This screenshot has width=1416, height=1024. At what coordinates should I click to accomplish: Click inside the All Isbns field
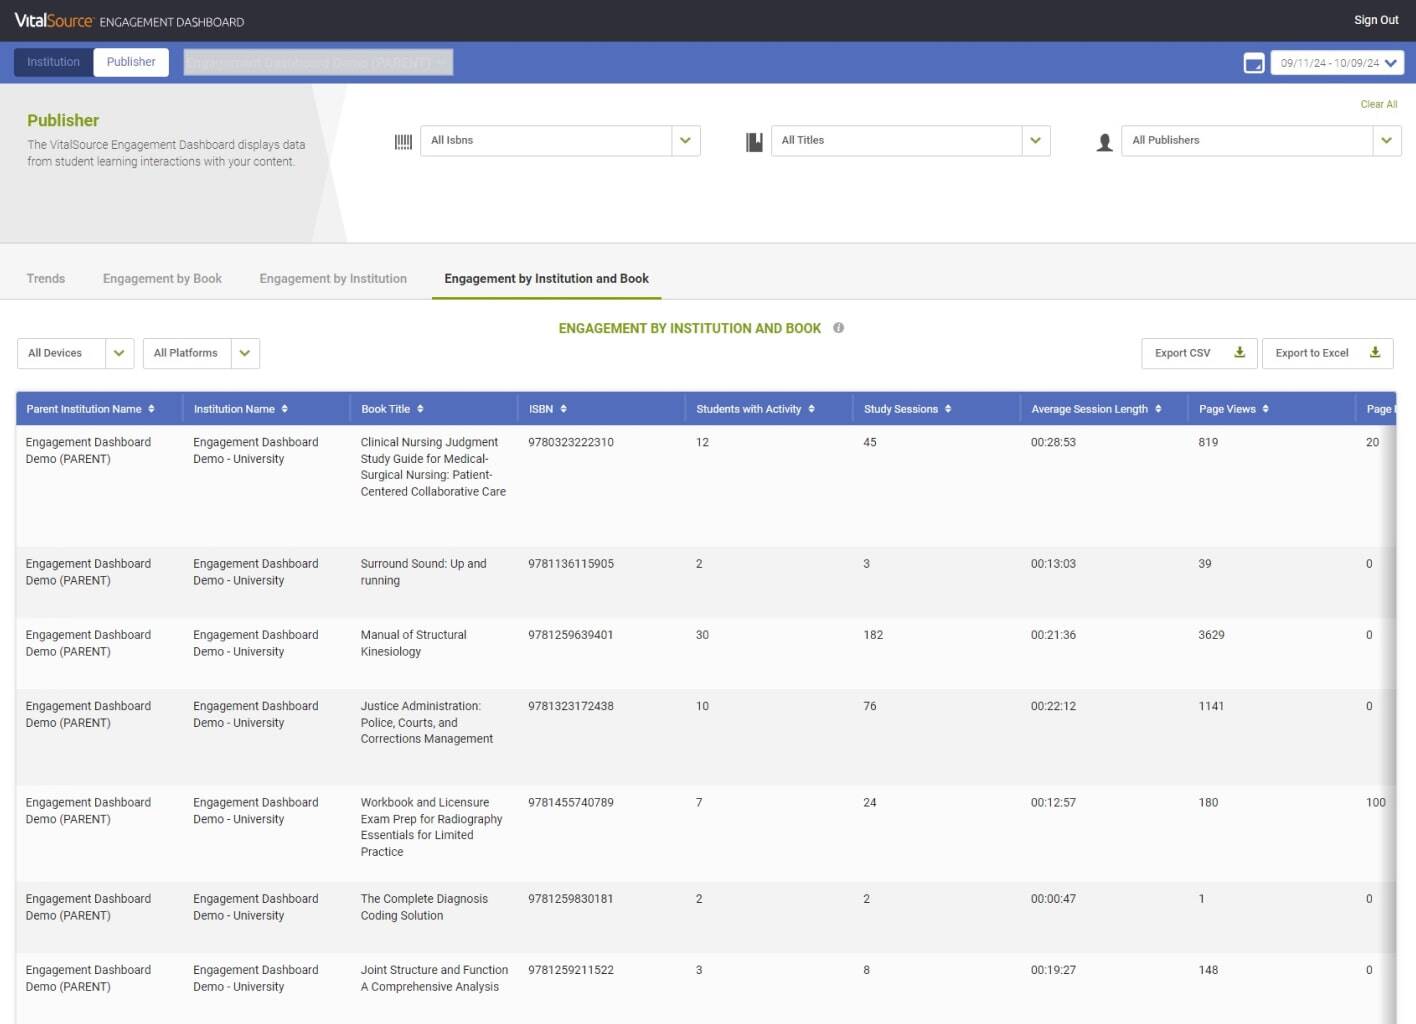tap(546, 141)
